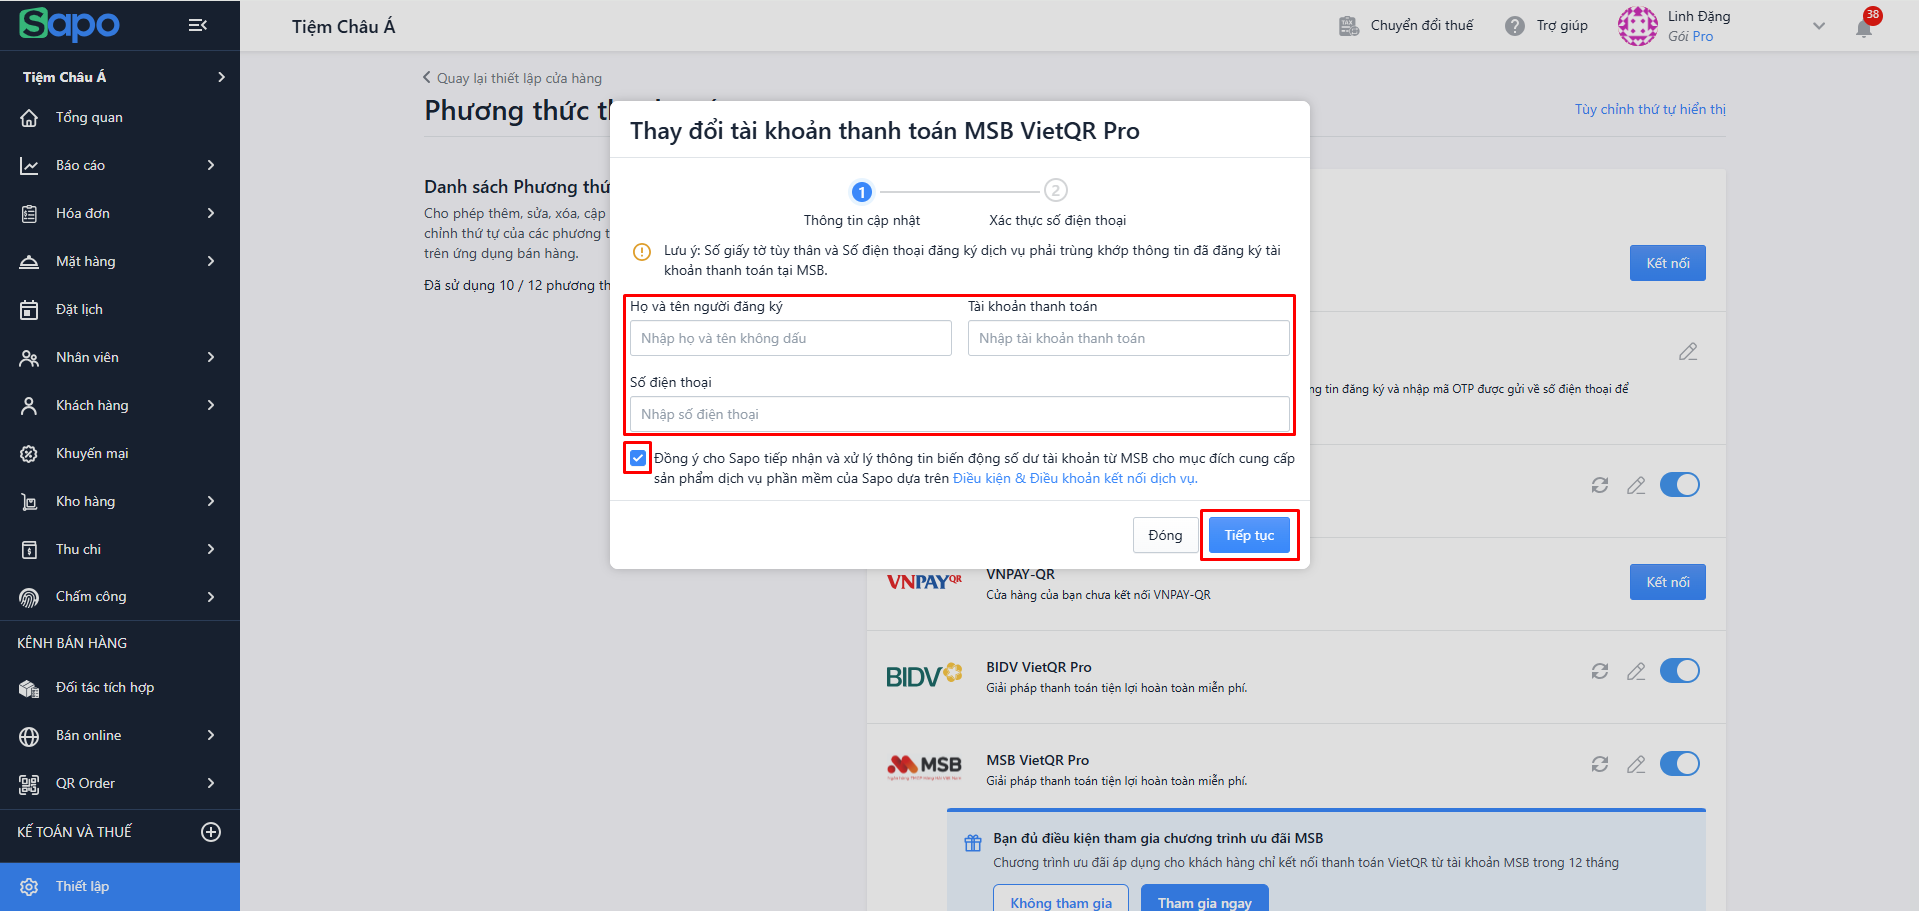Click the Hóa đơn invoice icon
This screenshot has width=1919, height=911.
tap(29, 214)
